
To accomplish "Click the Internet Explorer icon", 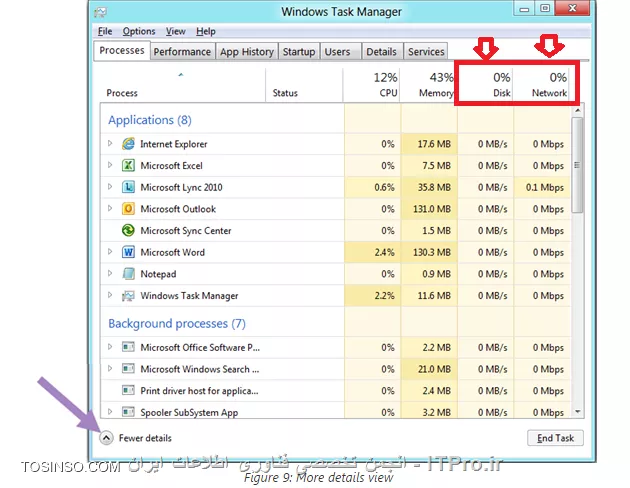I will [128, 144].
